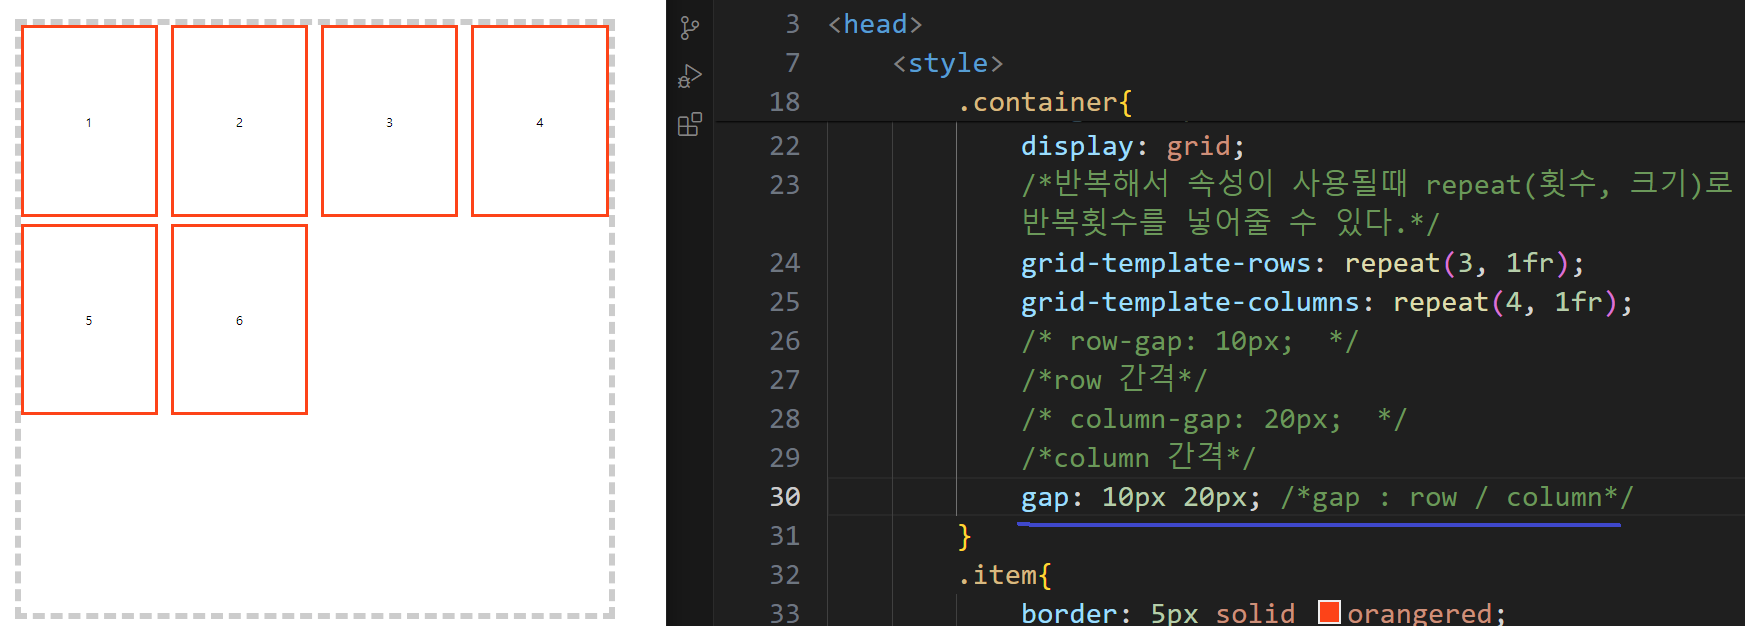Click the grid-template-columns property text
Image resolution: width=1745 pixels, height=626 pixels.
1190,302
